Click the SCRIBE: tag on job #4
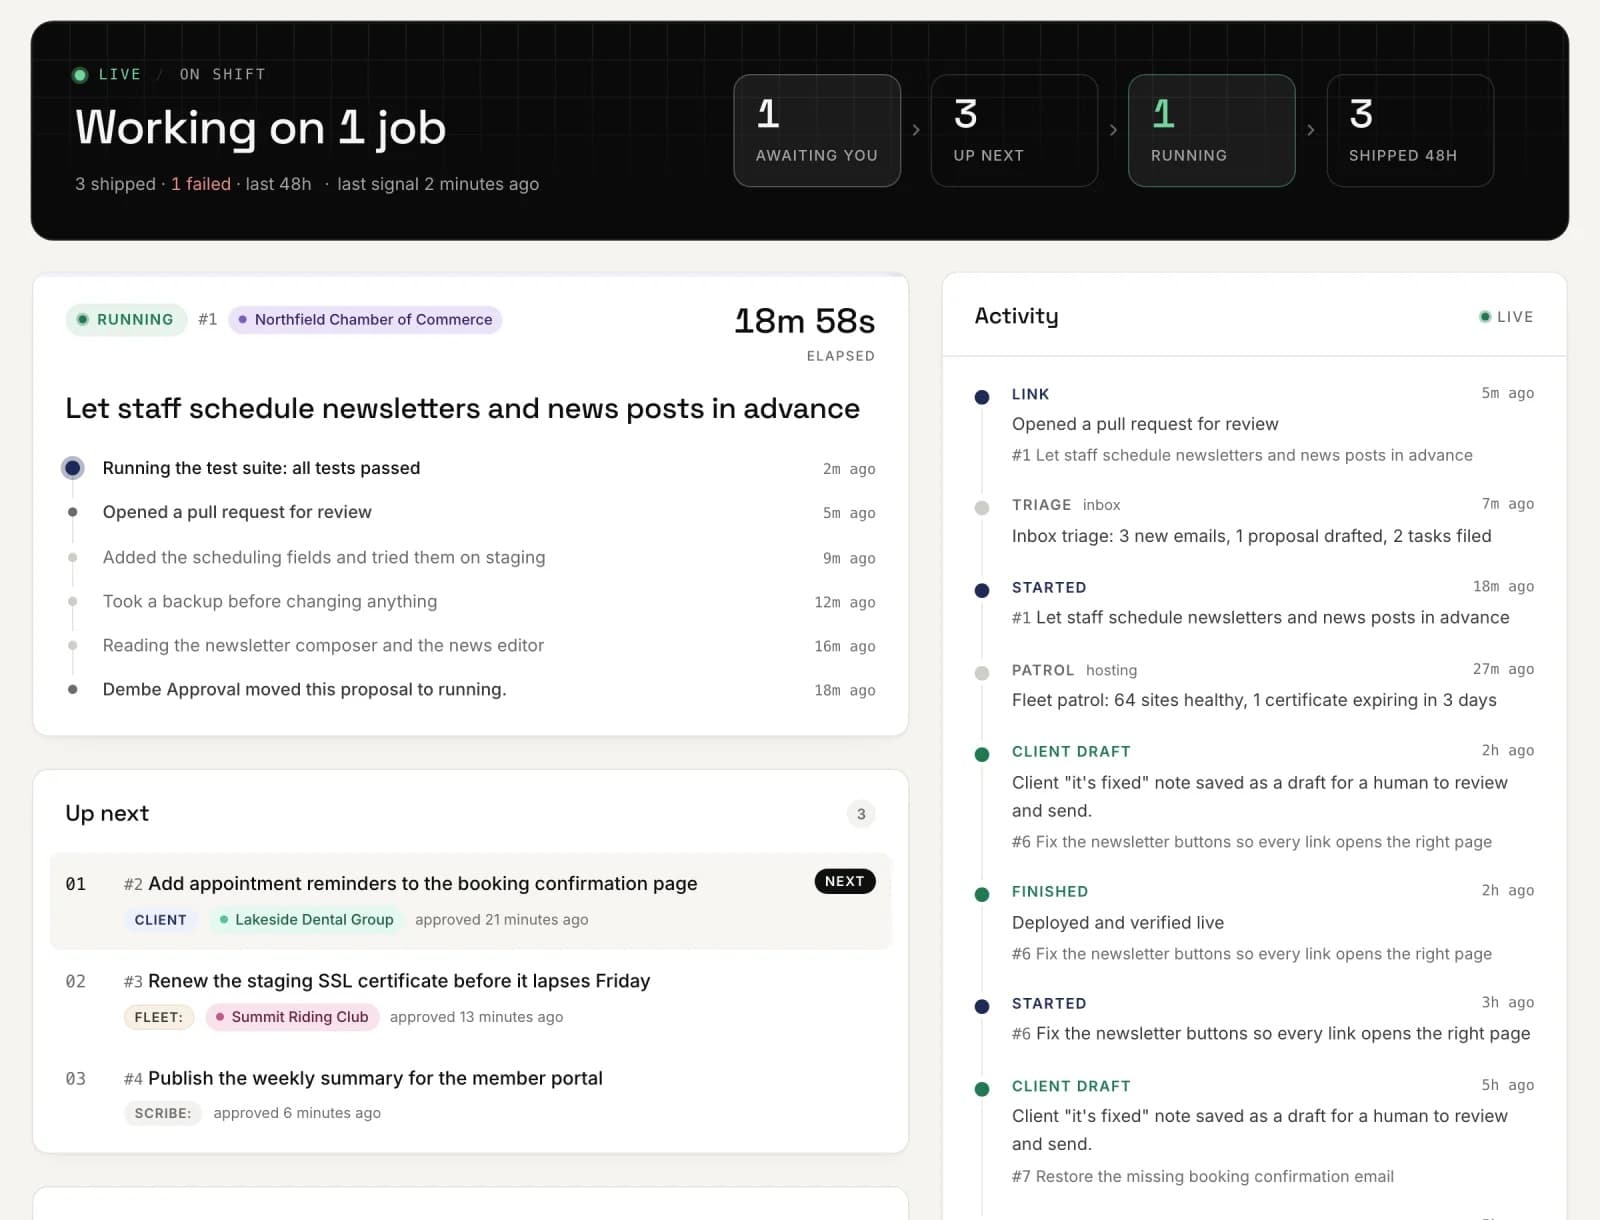Viewport: 1600px width, 1220px height. click(x=163, y=1113)
